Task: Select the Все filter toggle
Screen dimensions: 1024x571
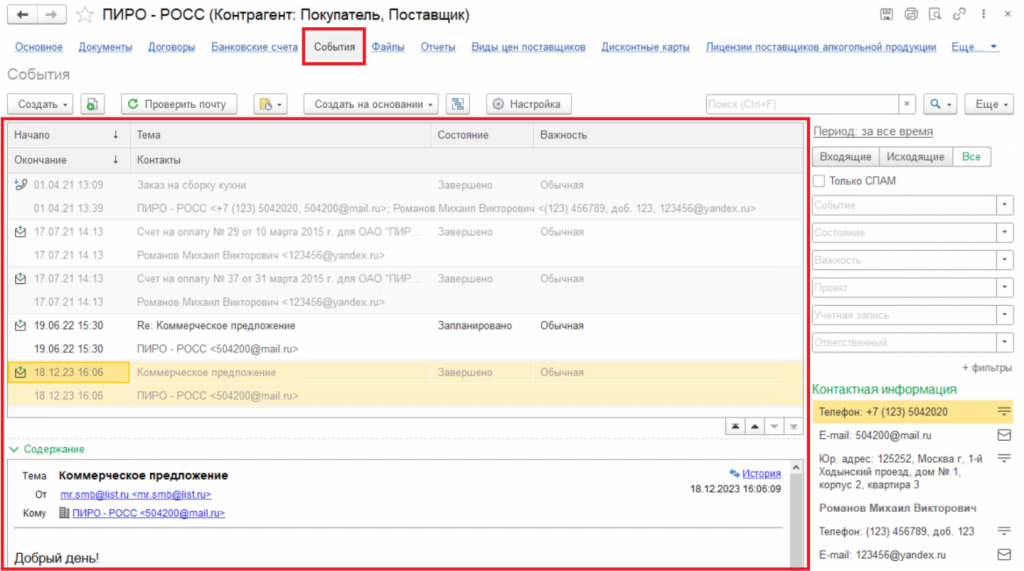Action: pyautogui.click(x=971, y=157)
